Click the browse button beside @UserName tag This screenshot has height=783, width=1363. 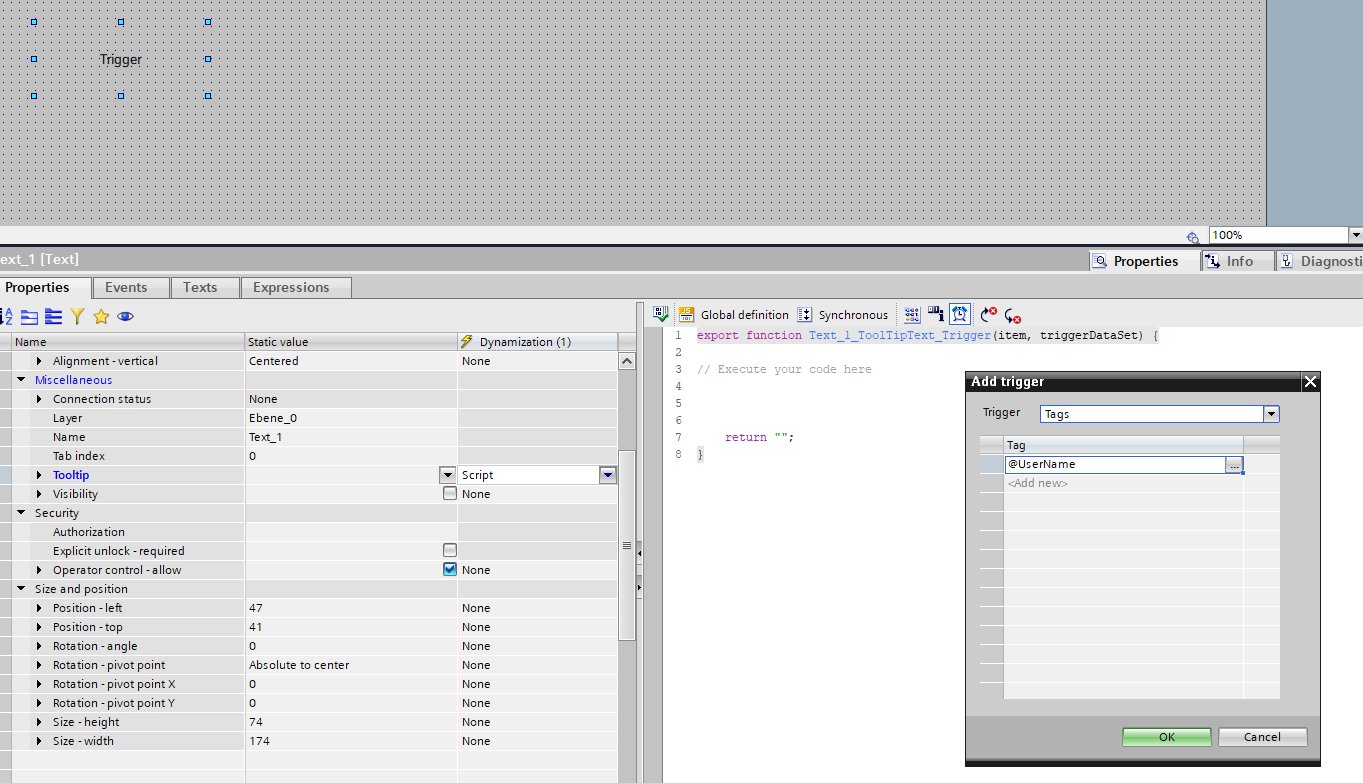coord(1234,465)
